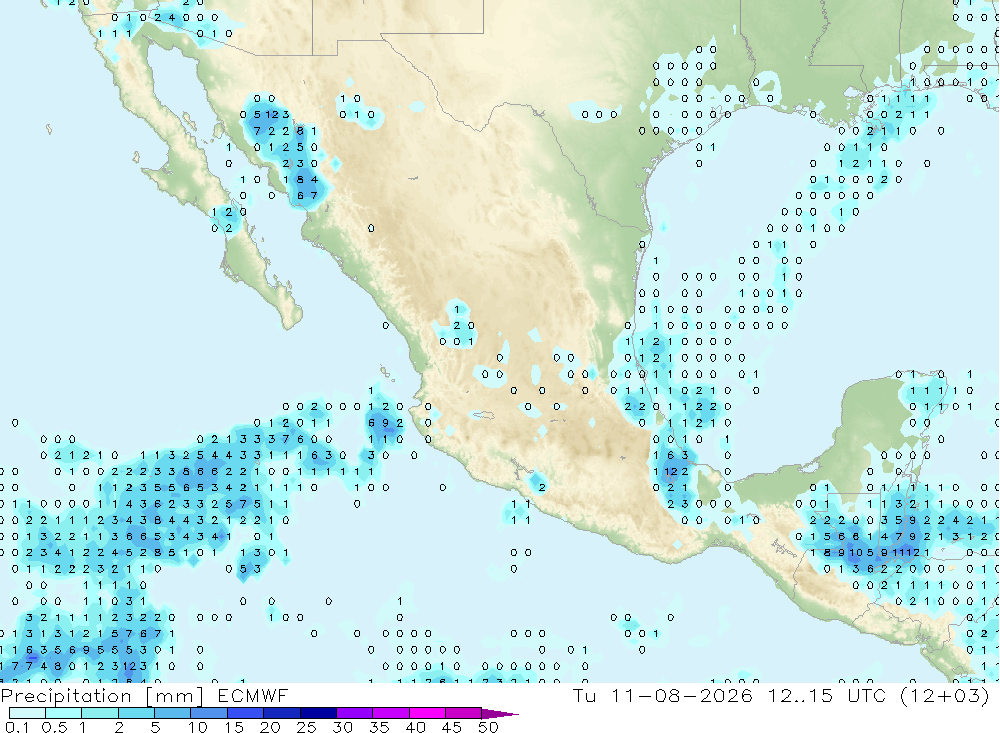Click the legend label "10"

coord(198,727)
